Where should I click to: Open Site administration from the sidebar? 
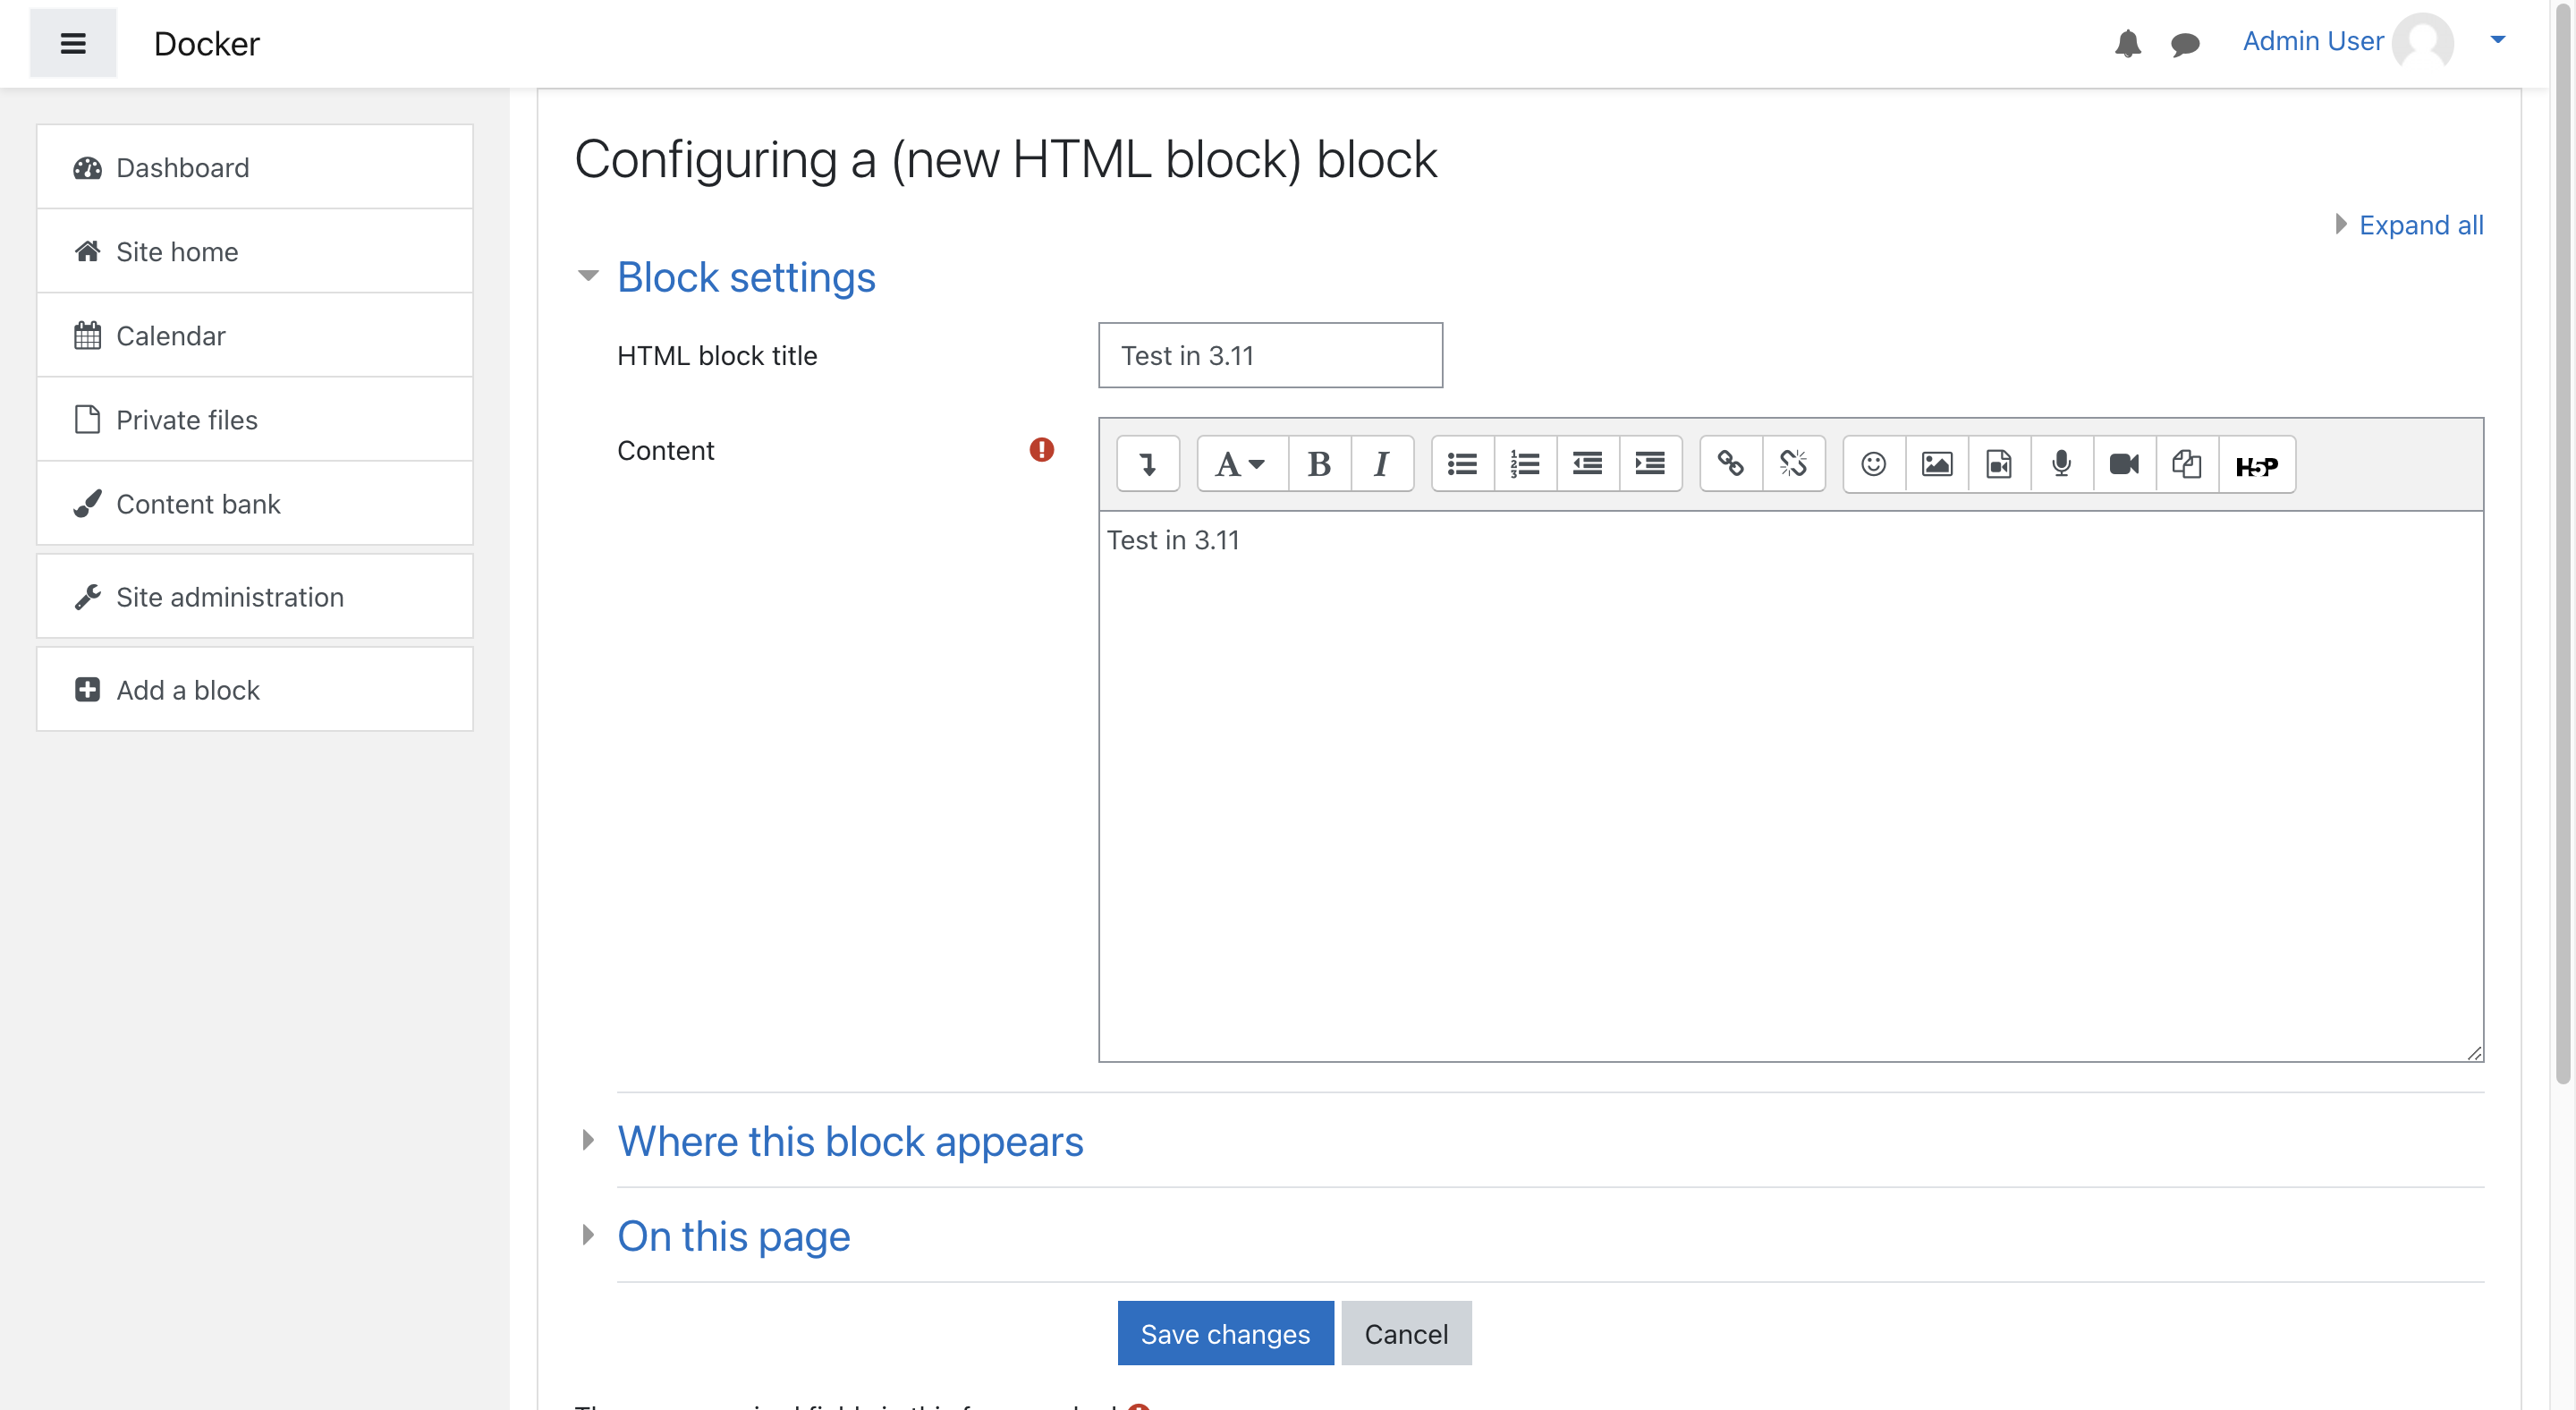[x=255, y=597]
